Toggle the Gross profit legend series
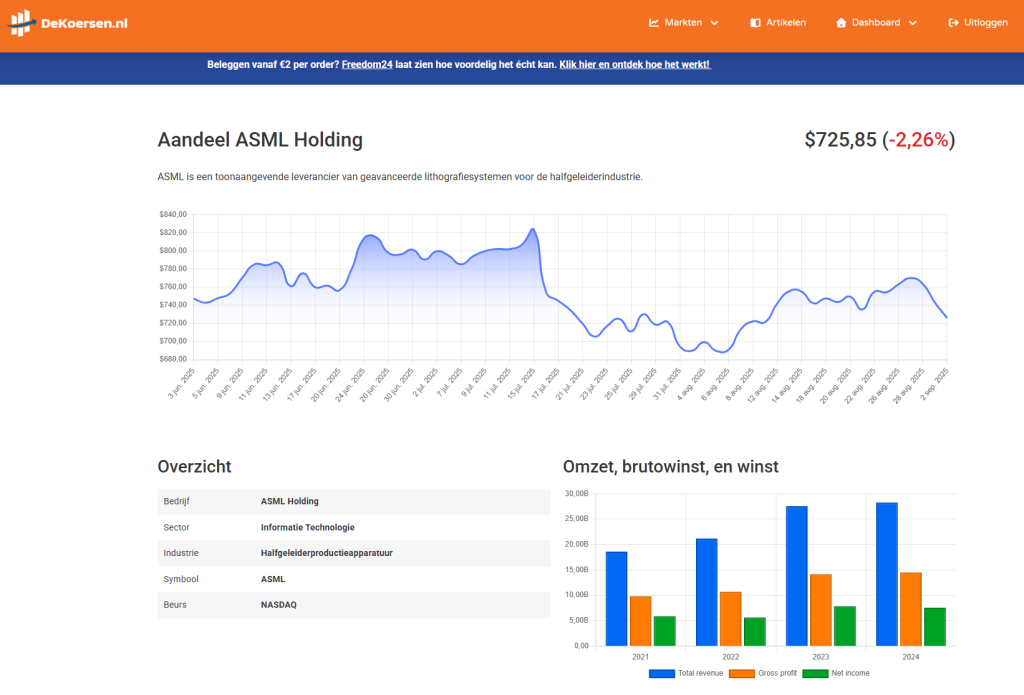 [777, 673]
